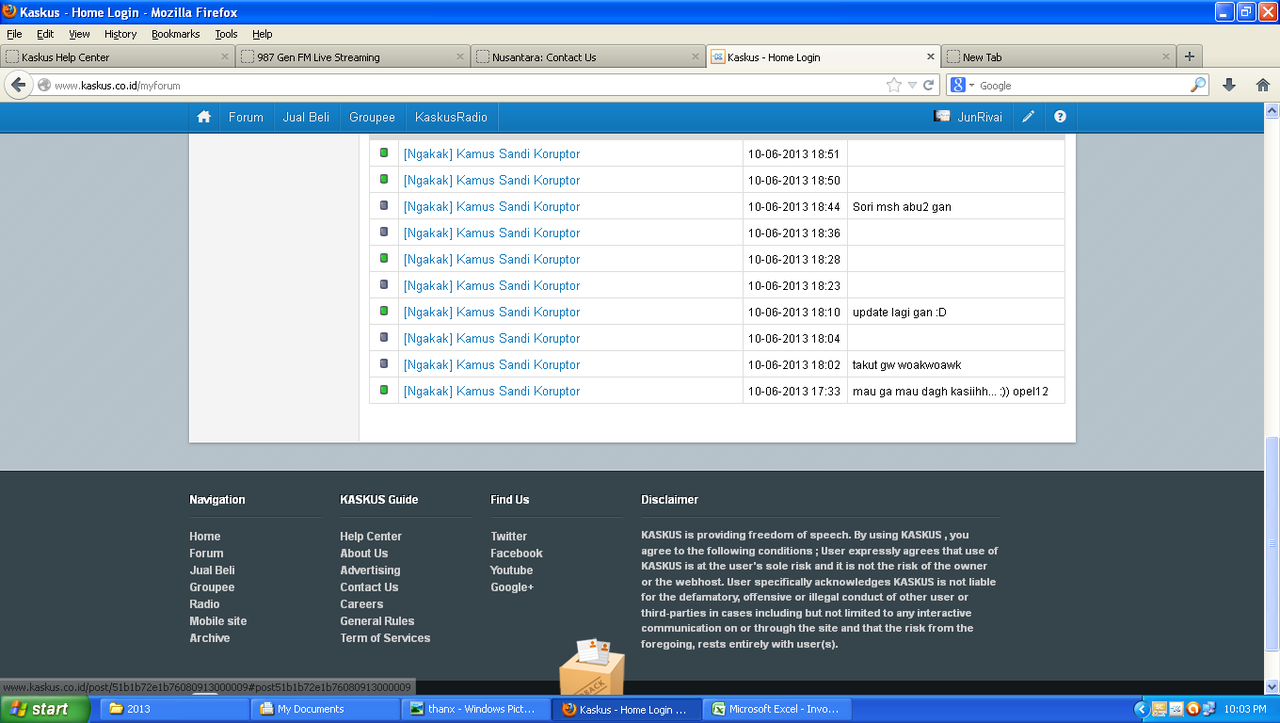Open Forum in Kaskus navbar
1280x723 pixels.
tap(246, 117)
